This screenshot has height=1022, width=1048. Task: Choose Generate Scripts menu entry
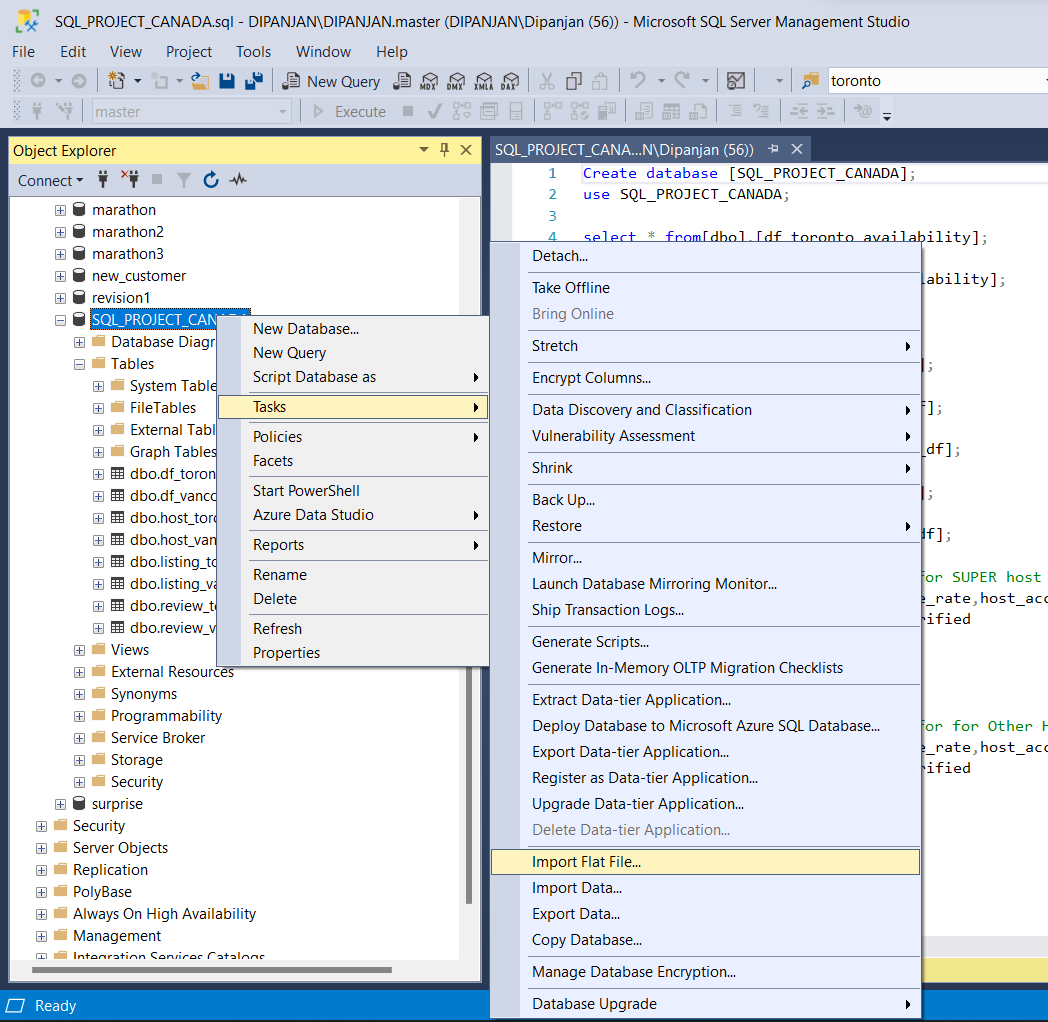click(705, 642)
